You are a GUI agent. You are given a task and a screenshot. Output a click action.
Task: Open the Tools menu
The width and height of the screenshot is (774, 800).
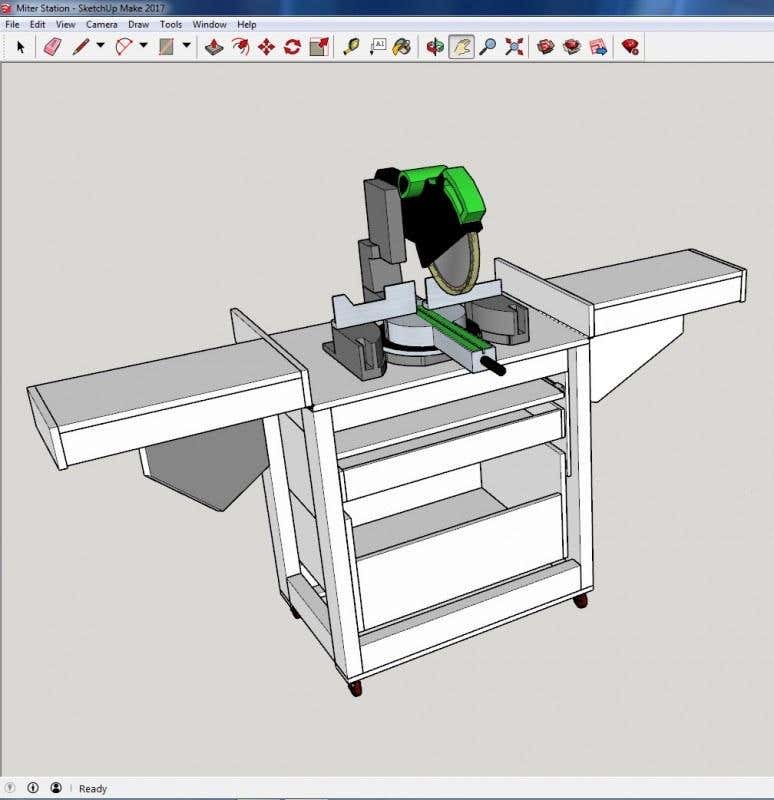(x=171, y=24)
